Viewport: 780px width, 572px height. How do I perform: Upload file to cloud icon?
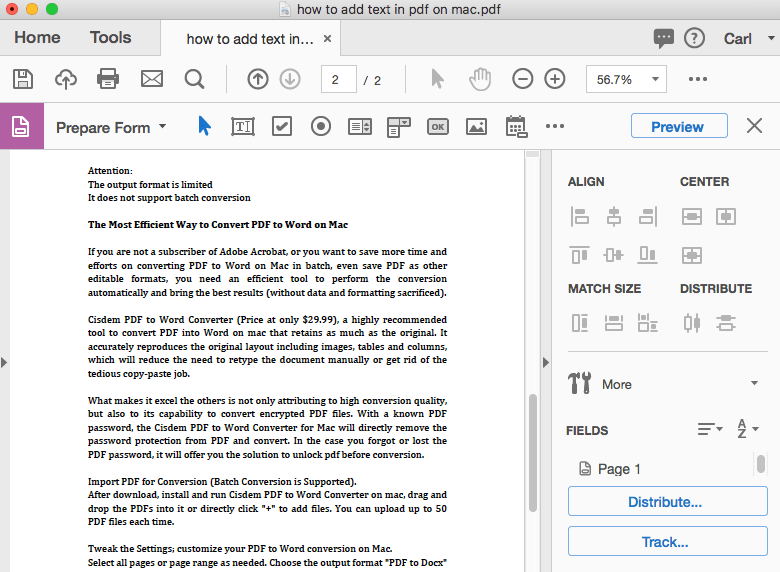coord(66,79)
